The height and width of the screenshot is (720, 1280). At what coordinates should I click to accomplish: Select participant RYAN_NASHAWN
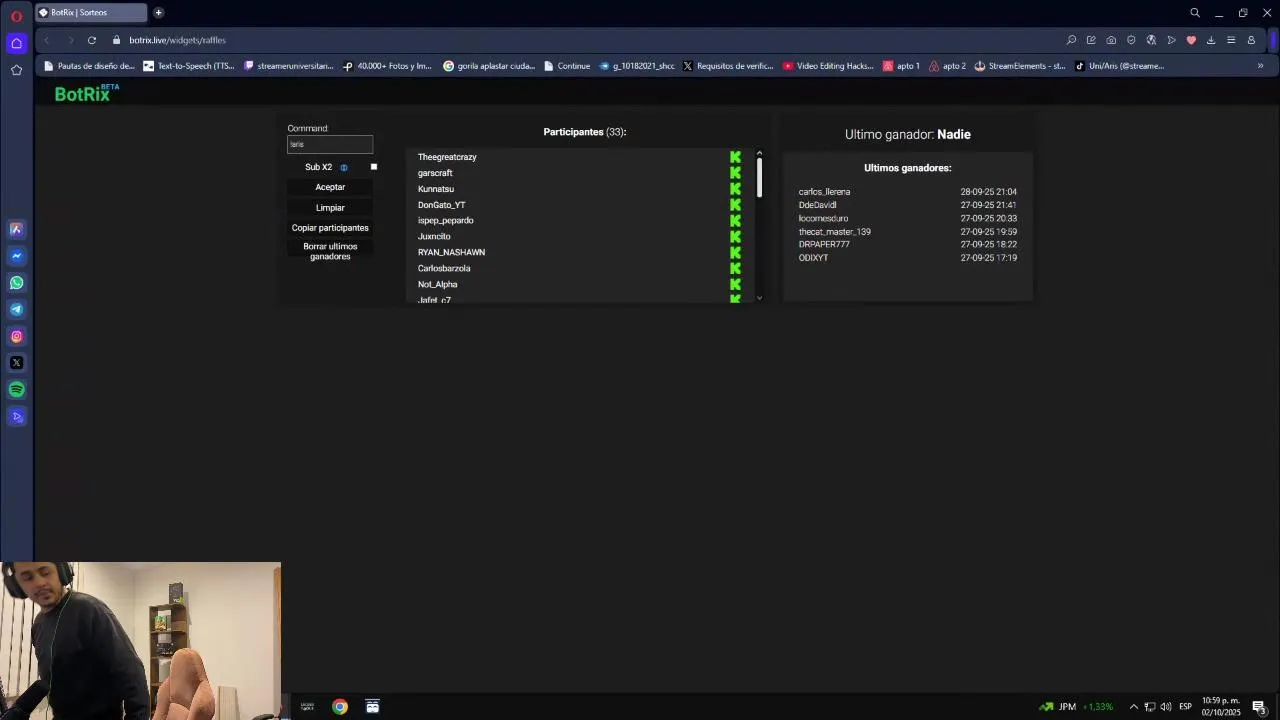pyautogui.click(x=451, y=252)
